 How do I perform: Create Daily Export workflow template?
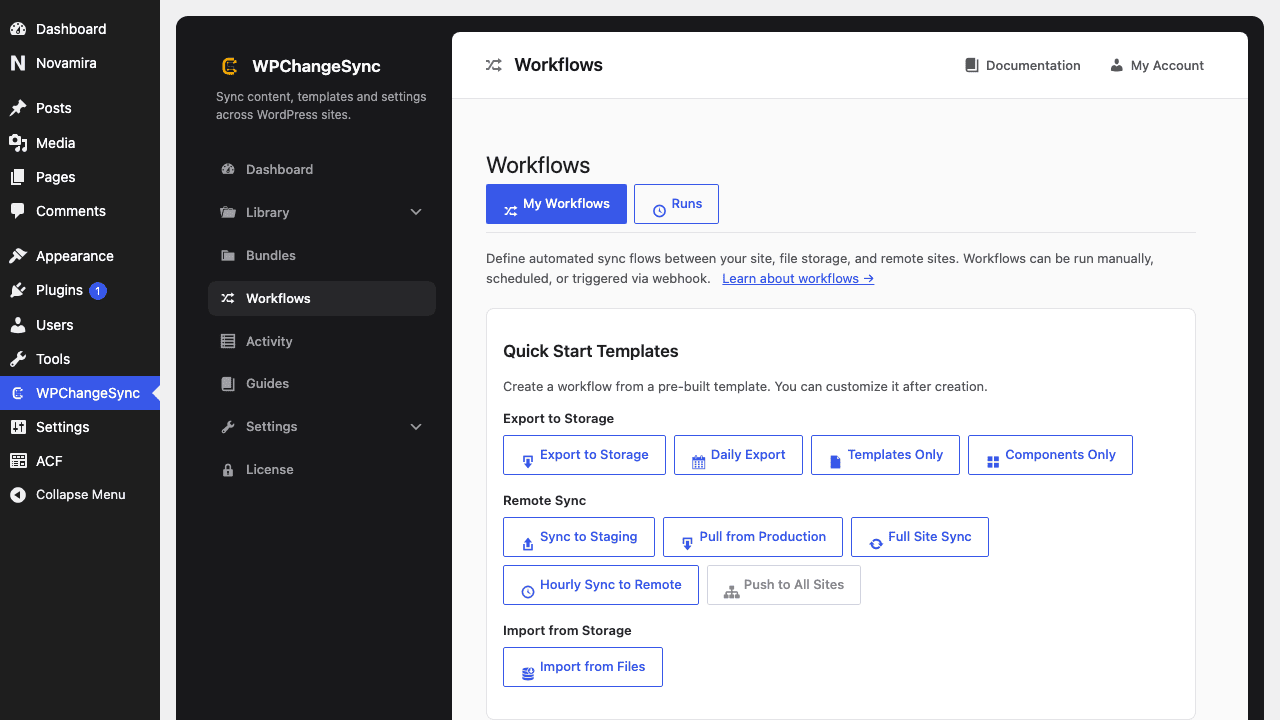point(738,455)
